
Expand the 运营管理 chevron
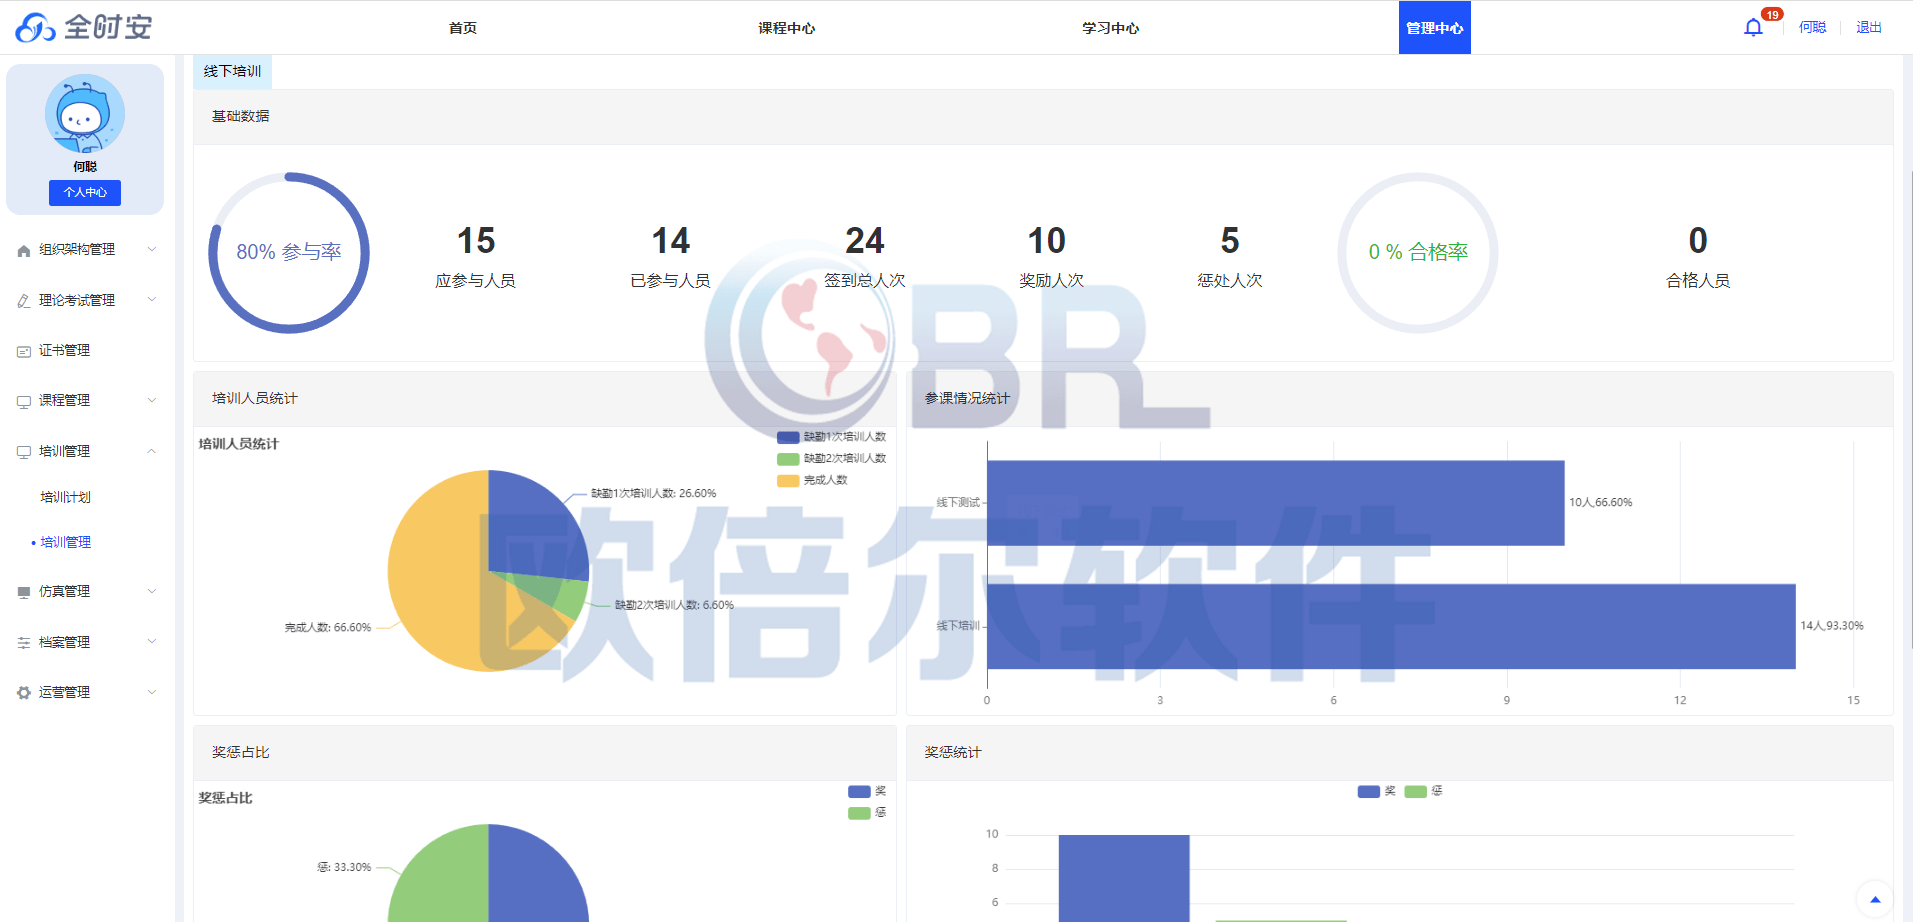[x=152, y=691]
